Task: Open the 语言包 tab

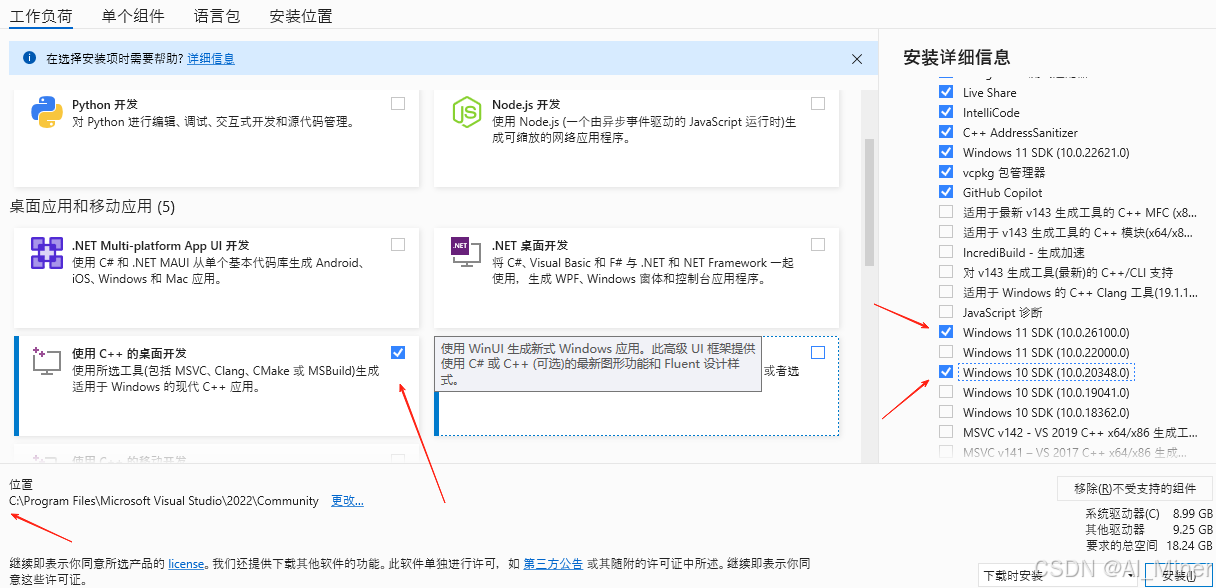Action: [x=217, y=16]
